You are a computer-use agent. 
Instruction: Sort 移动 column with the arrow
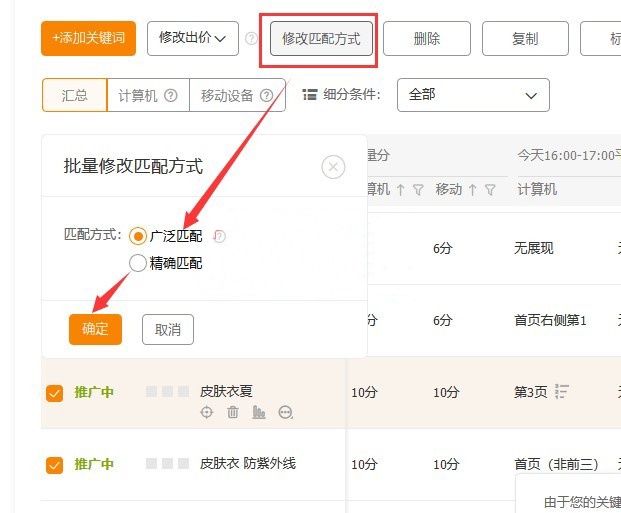tap(472, 190)
